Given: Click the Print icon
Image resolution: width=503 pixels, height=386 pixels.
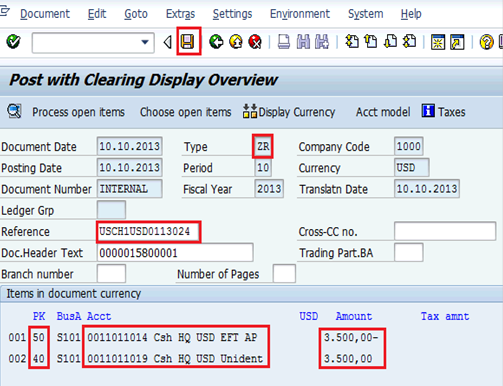Looking at the screenshot, I should 284,42.
